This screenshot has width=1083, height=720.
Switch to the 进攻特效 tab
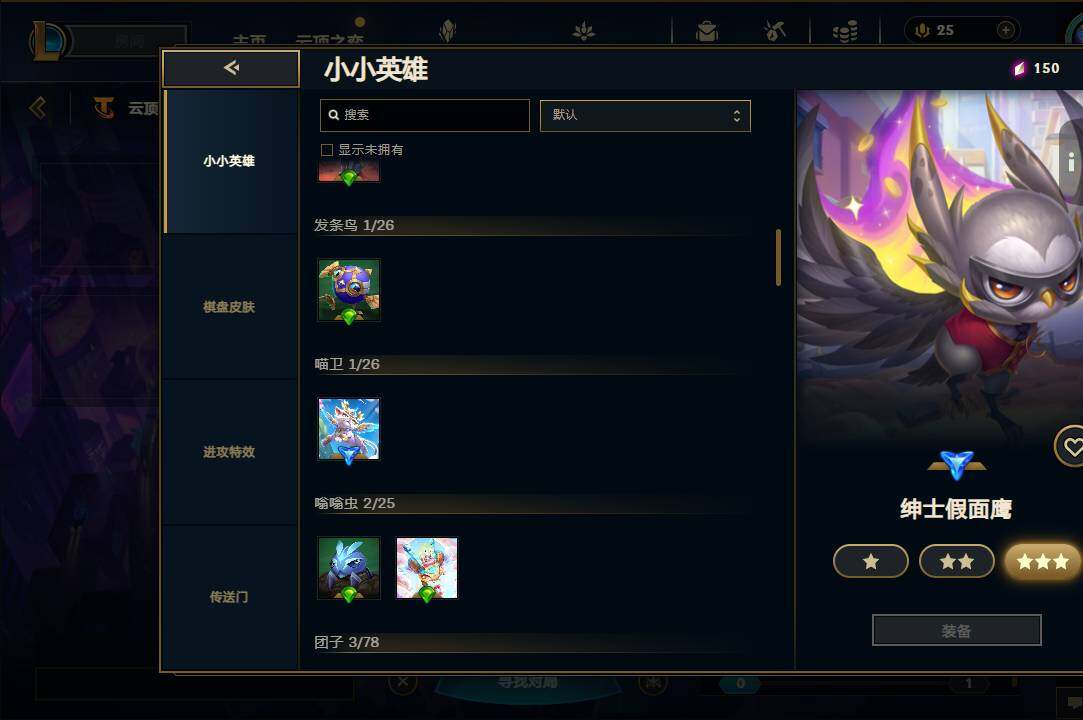(x=229, y=452)
